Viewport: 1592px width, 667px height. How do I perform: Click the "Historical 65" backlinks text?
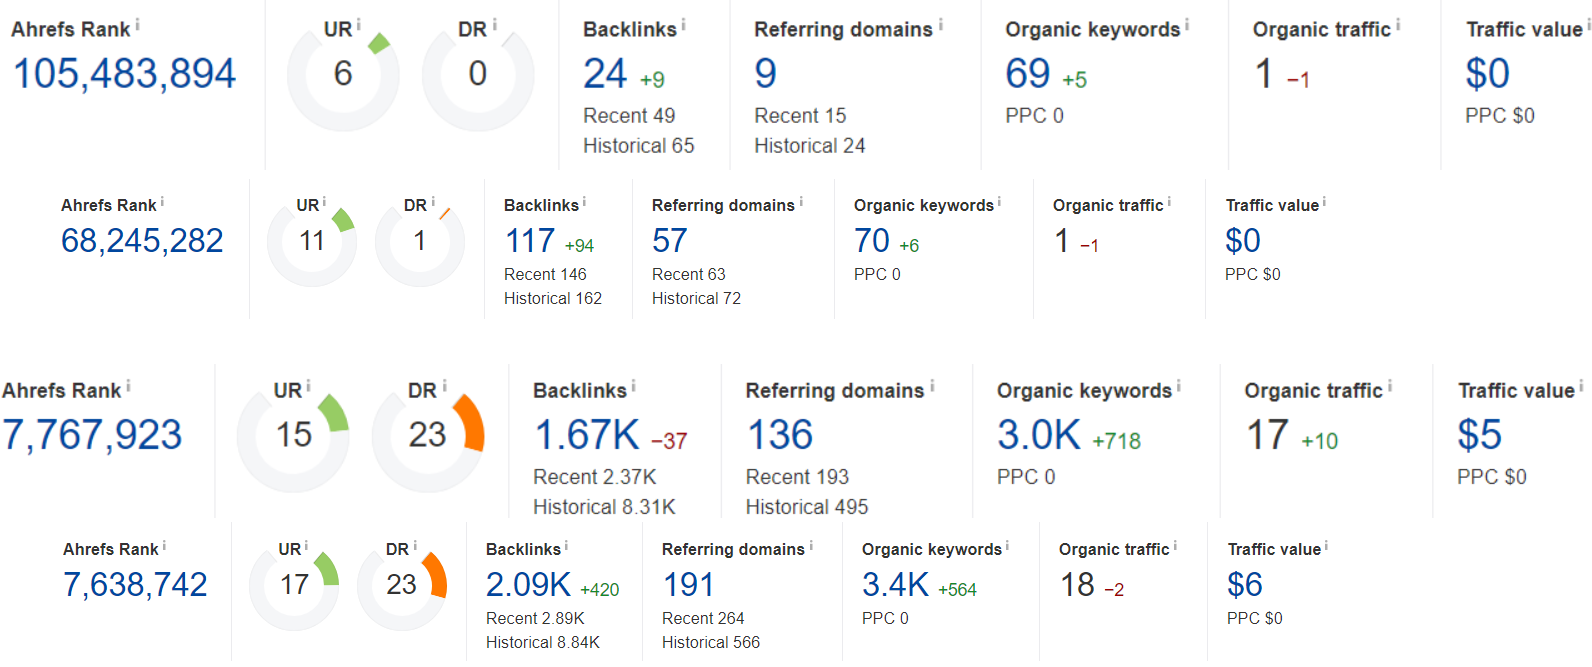click(639, 146)
